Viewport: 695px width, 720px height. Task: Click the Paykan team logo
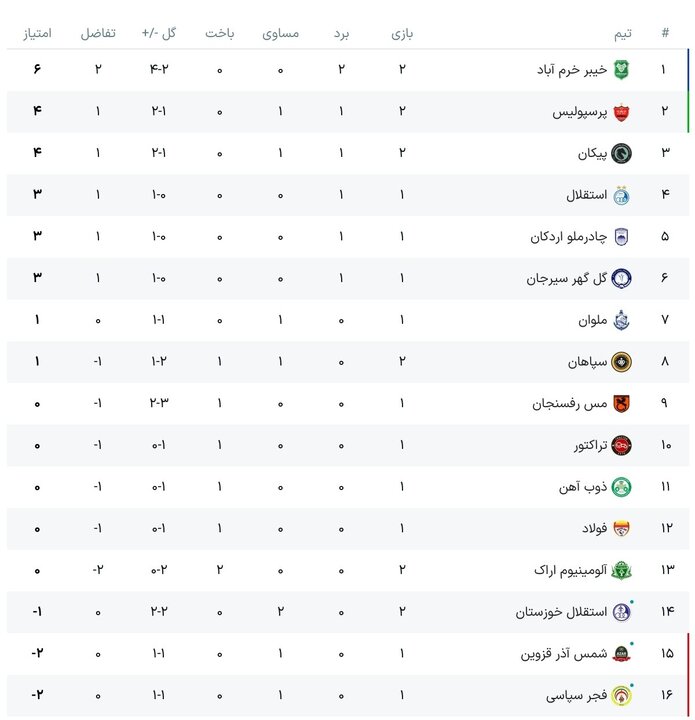point(621,153)
